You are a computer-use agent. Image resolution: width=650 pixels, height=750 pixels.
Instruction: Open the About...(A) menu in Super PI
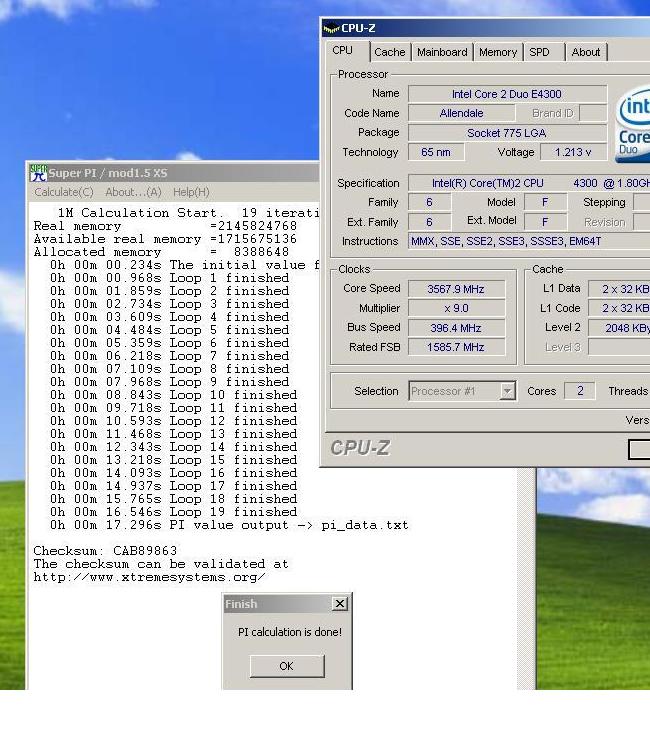[133, 192]
